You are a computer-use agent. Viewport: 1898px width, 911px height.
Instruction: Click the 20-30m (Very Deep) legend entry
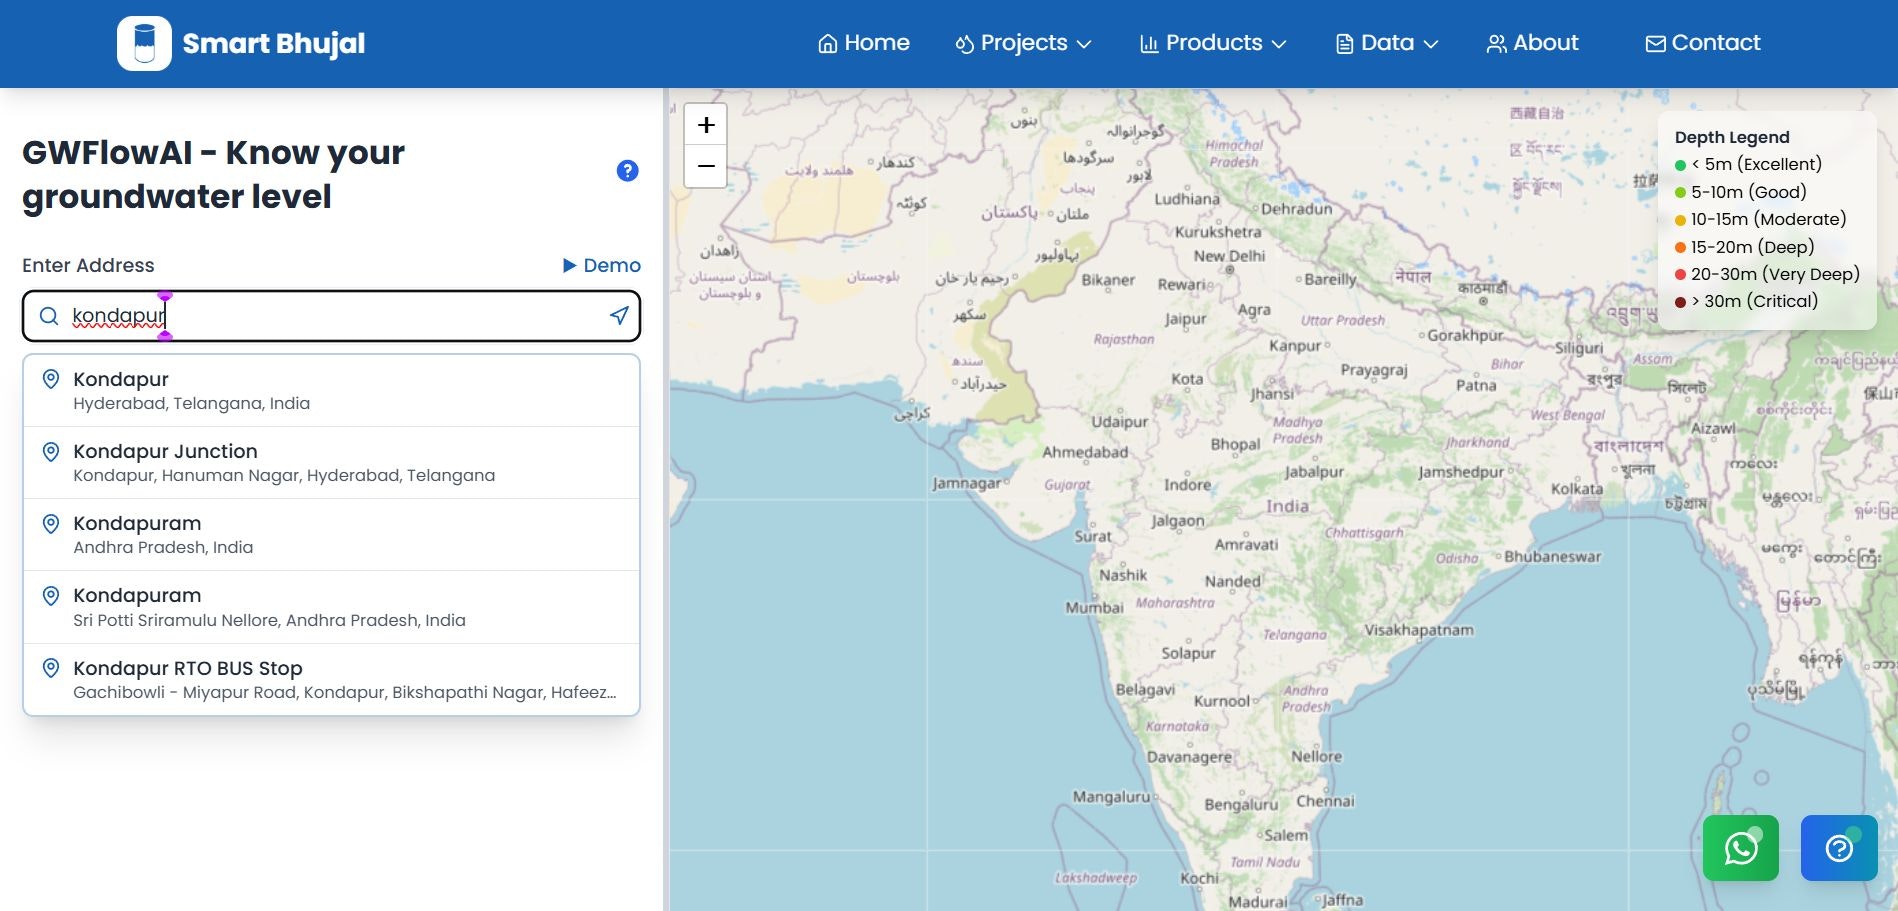pos(1768,274)
